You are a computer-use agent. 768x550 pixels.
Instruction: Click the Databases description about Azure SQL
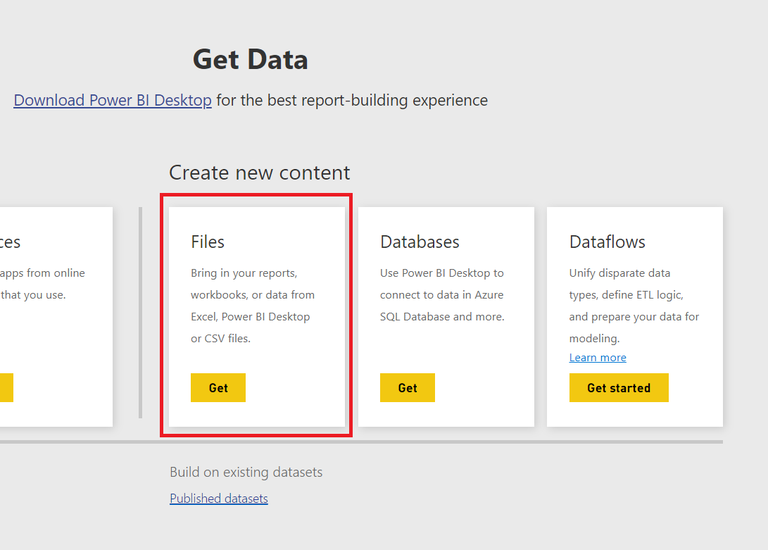tap(442, 295)
